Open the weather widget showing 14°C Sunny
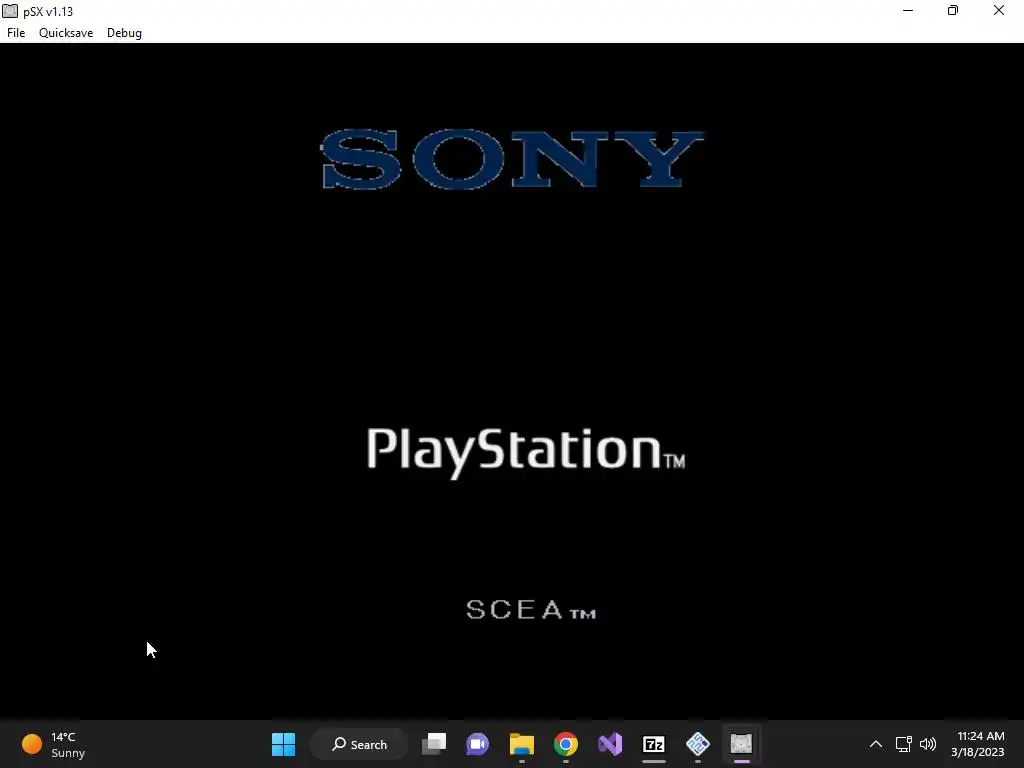1024x768 pixels. 54,744
